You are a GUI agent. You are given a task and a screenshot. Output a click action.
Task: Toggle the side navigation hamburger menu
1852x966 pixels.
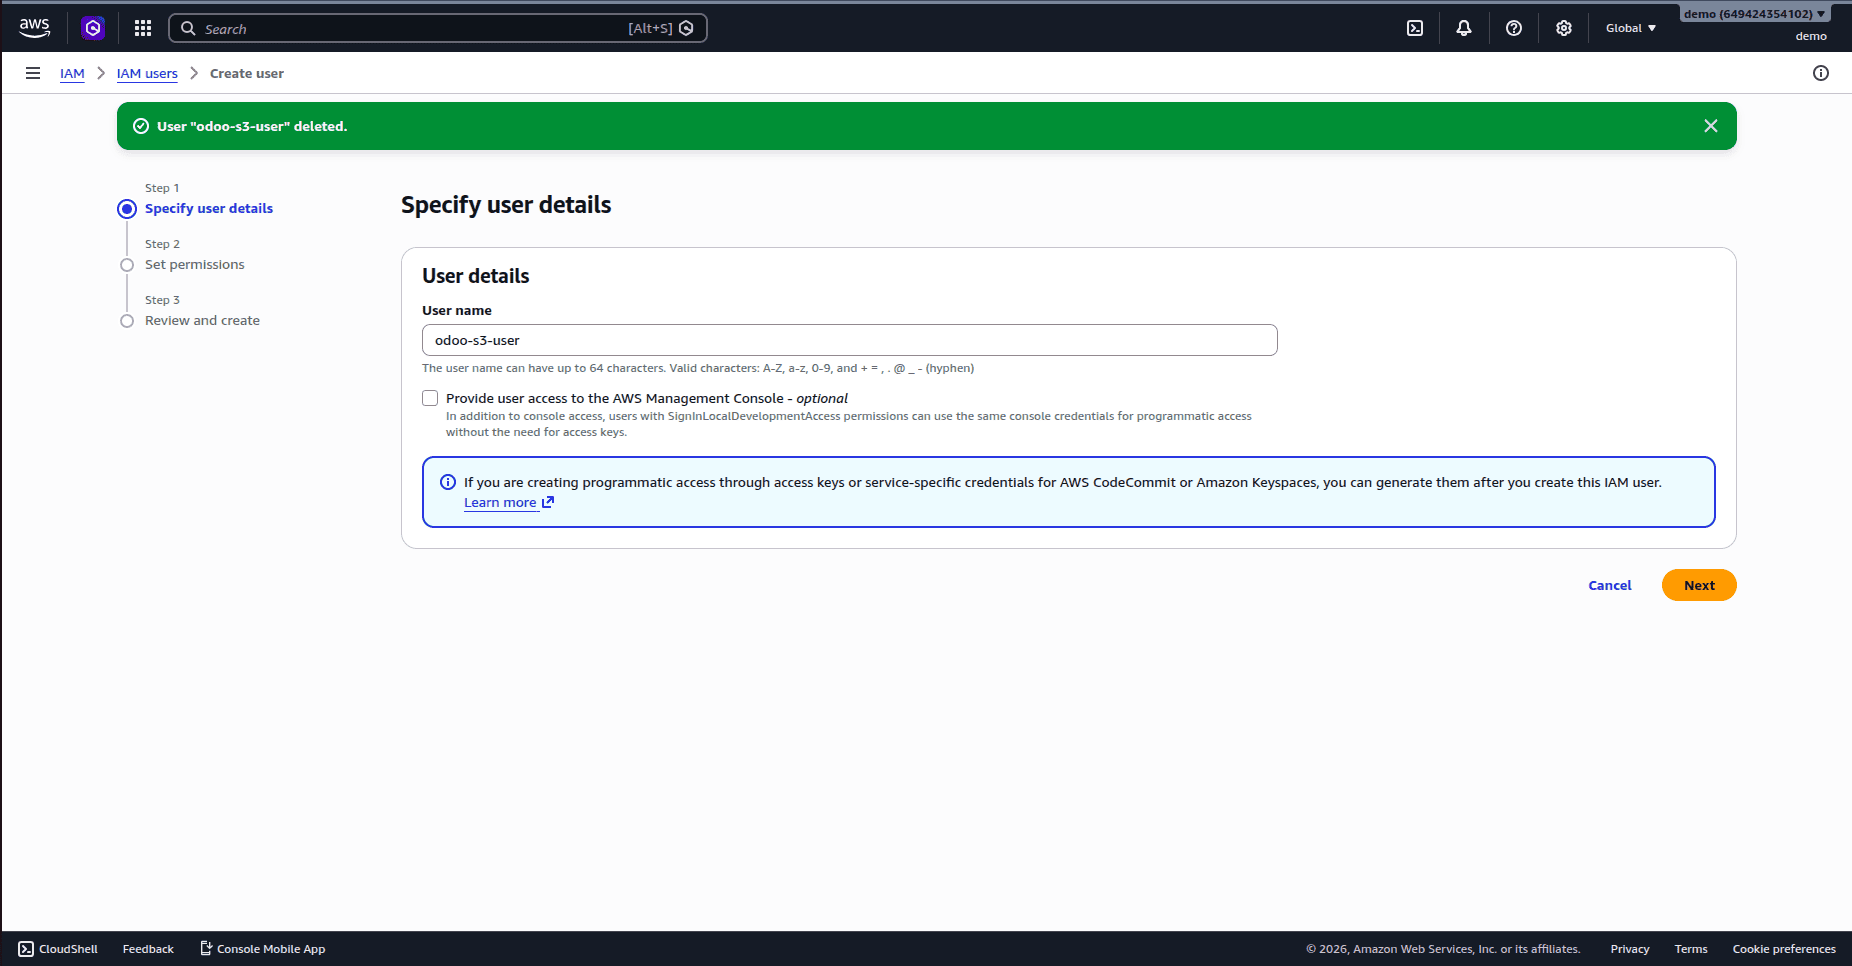coord(33,73)
